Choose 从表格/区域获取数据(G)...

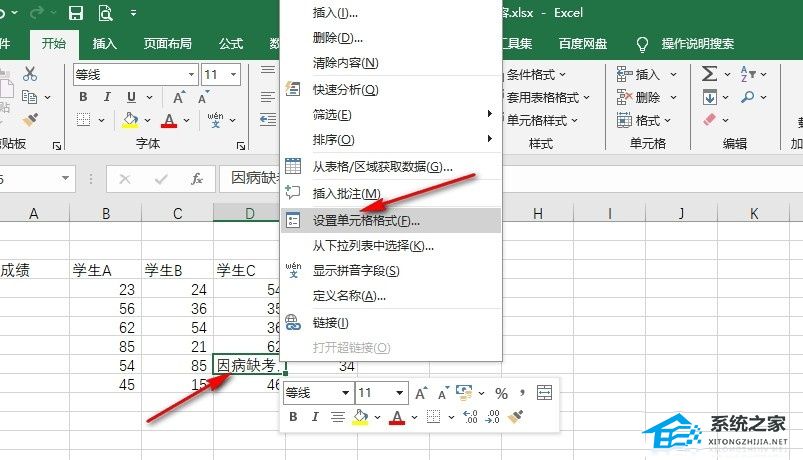click(391, 166)
